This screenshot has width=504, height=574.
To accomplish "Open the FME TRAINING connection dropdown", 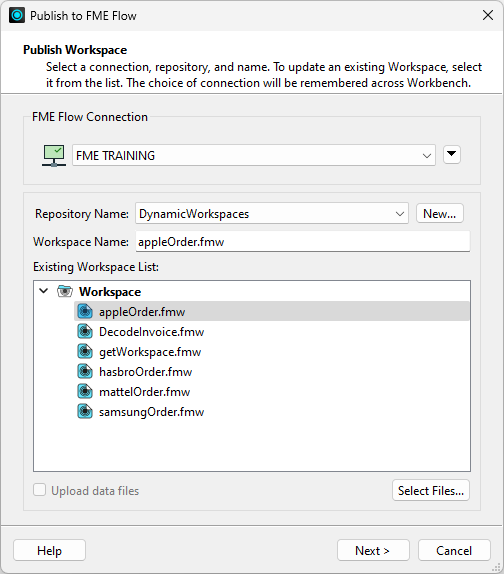I will coord(254,155).
